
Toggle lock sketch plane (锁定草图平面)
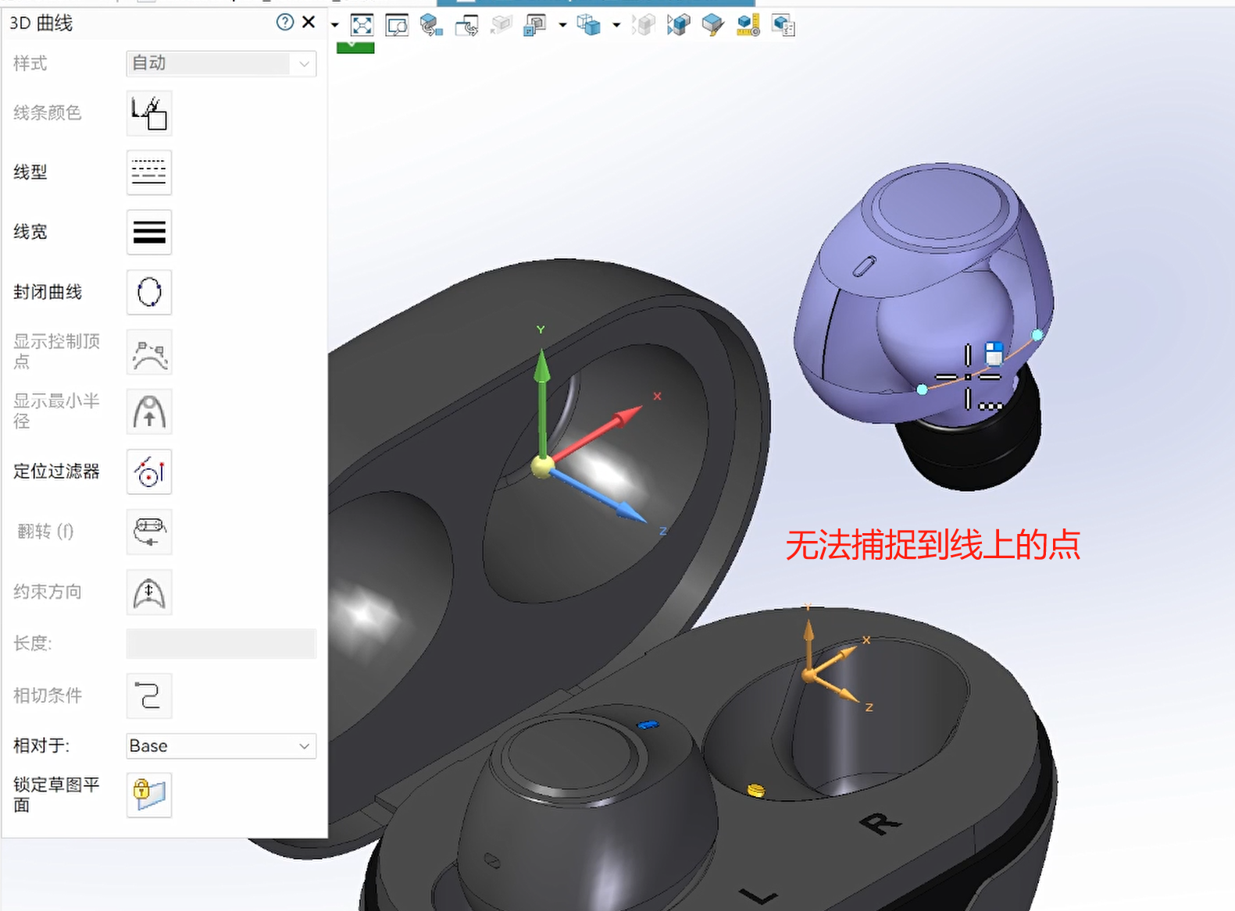(149, 795)
